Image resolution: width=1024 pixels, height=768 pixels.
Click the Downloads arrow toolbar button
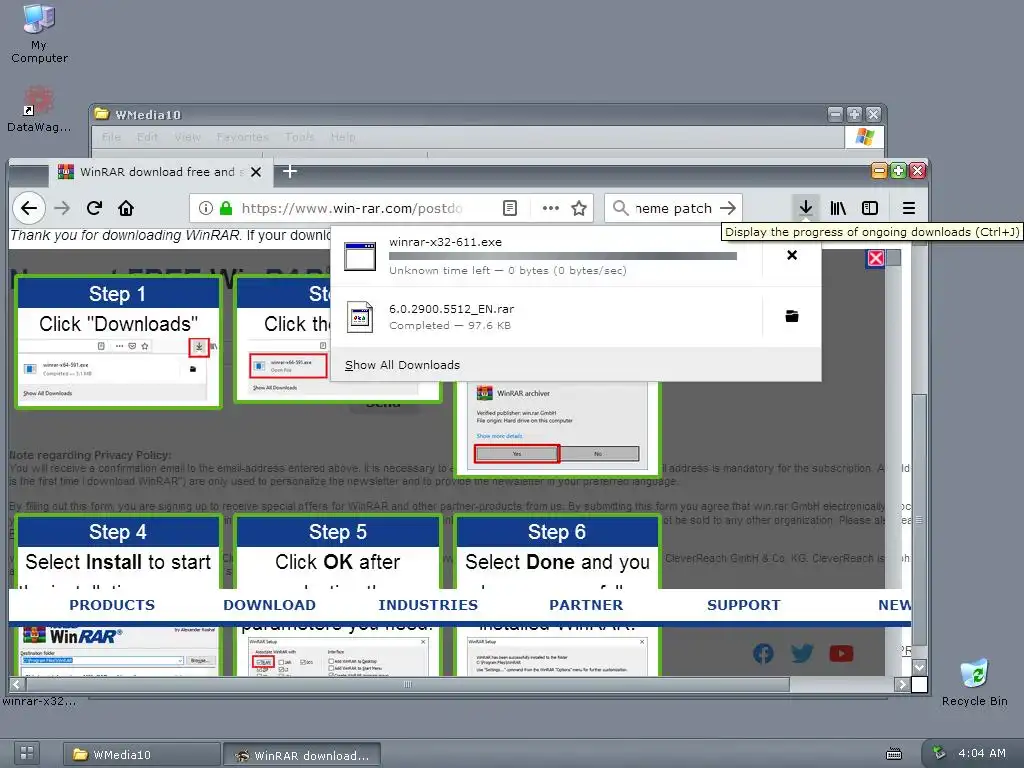[x=806, y=208]
